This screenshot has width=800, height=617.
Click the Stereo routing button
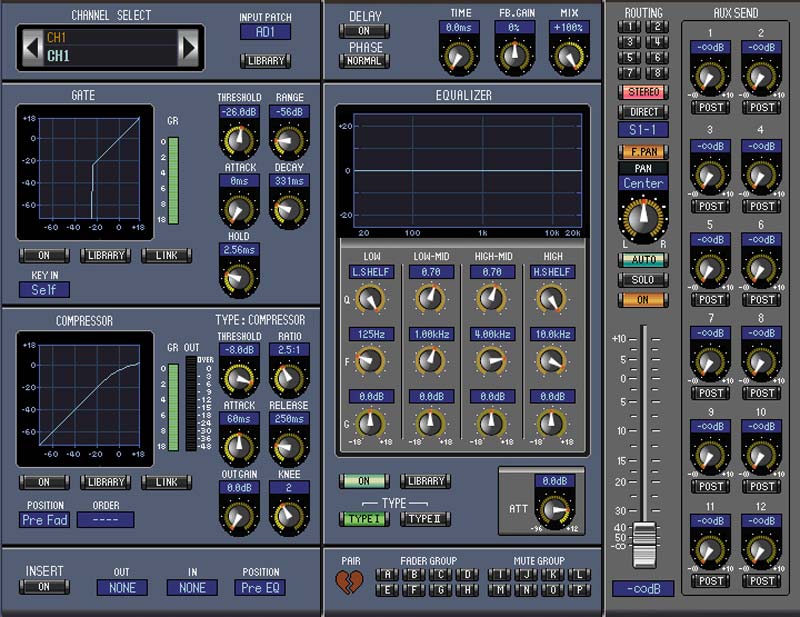coord(643,92)
